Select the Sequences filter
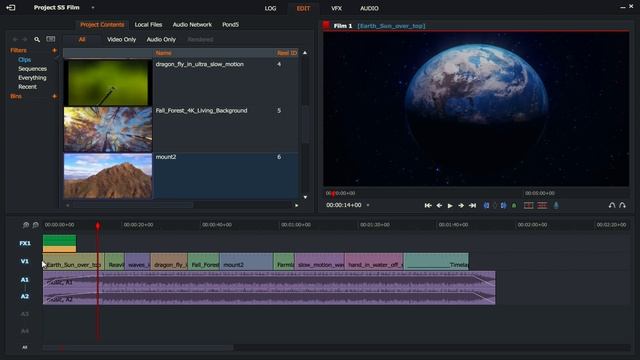 click(x=32, y=69)
